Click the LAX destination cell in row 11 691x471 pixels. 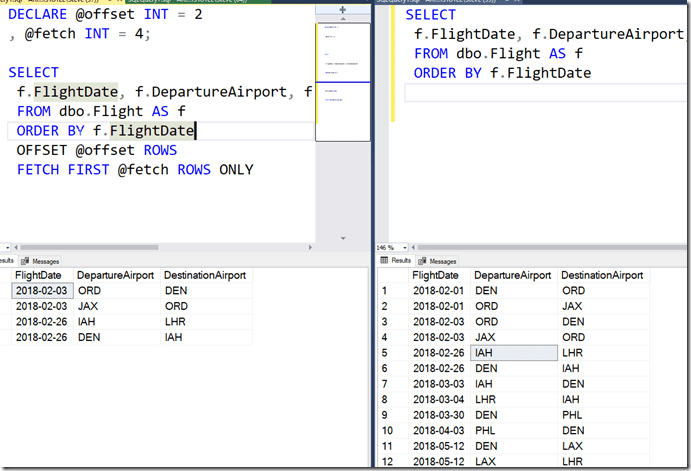point(603,446)
